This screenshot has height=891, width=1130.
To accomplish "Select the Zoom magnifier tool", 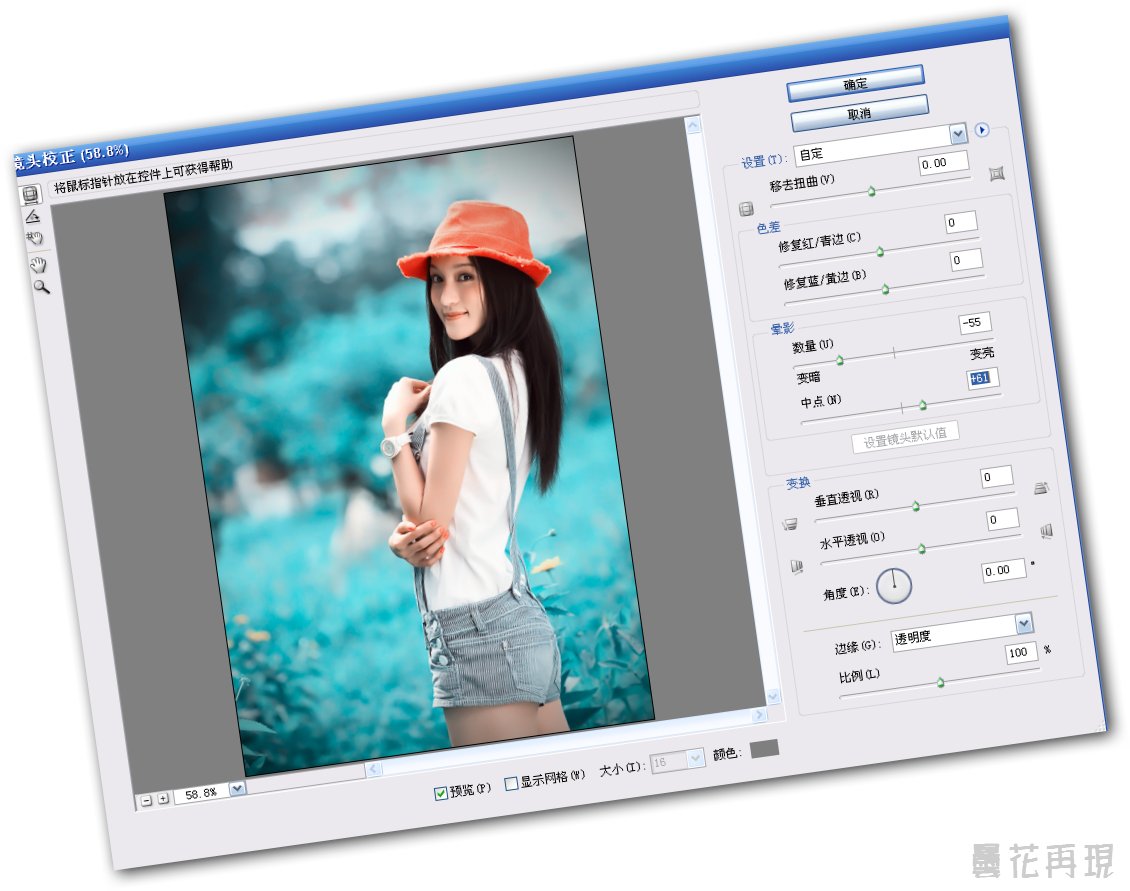I will point(41,287).
